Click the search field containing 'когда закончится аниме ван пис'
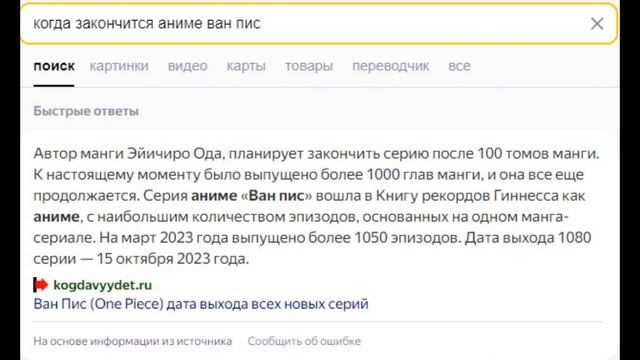Viewport: 640px width, 360px height. coord(319,24)
